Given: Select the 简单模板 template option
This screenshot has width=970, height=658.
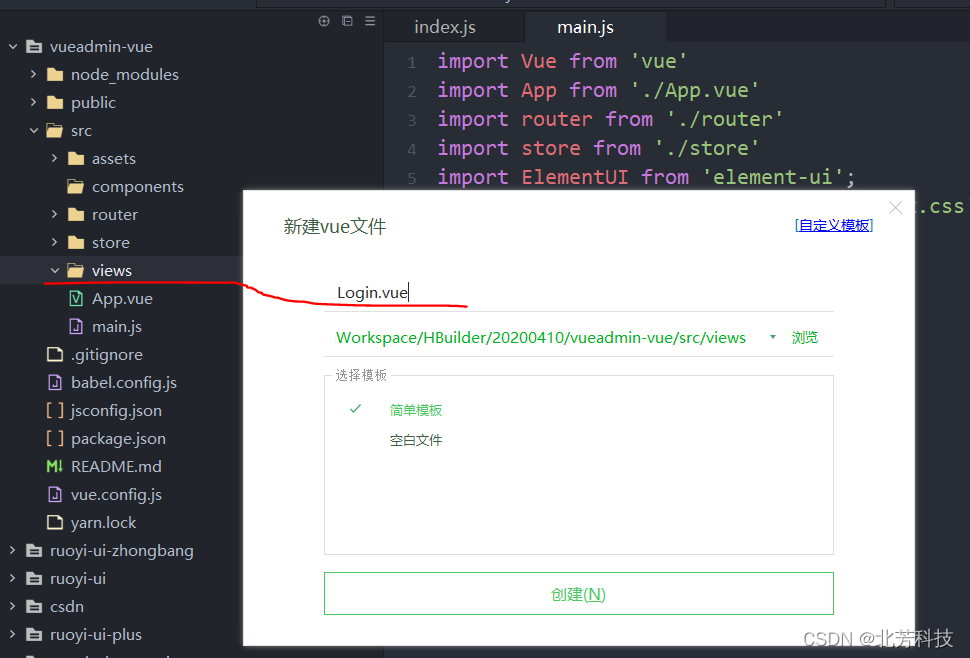Looking at the screenshot, I should (x=416, y=410).
